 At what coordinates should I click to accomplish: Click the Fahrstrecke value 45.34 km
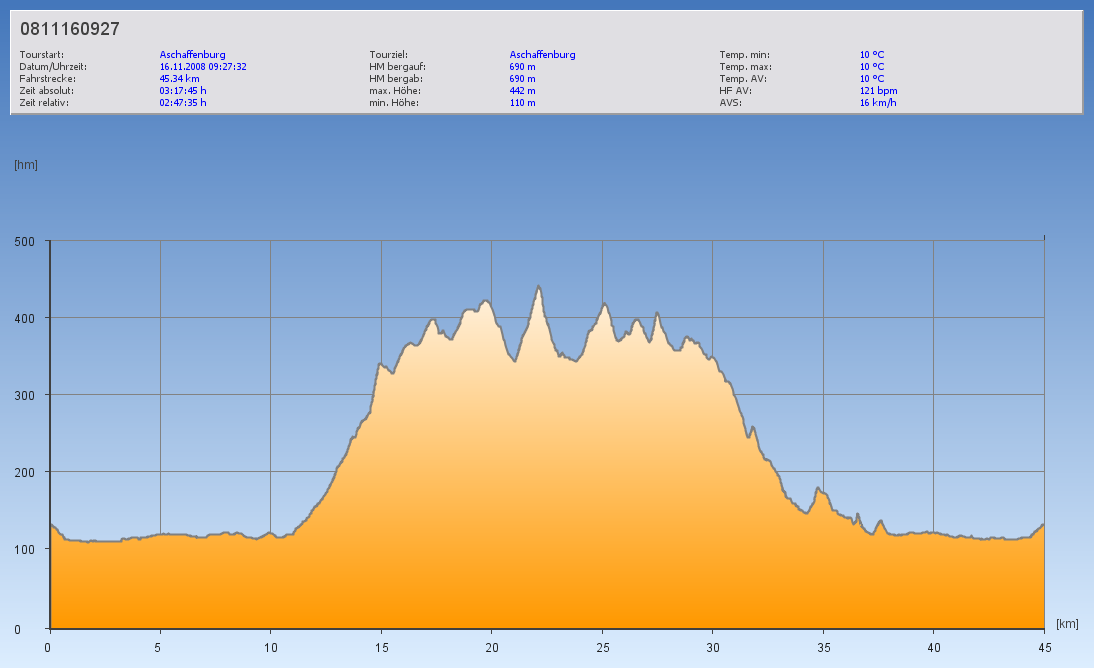[179, 78]
